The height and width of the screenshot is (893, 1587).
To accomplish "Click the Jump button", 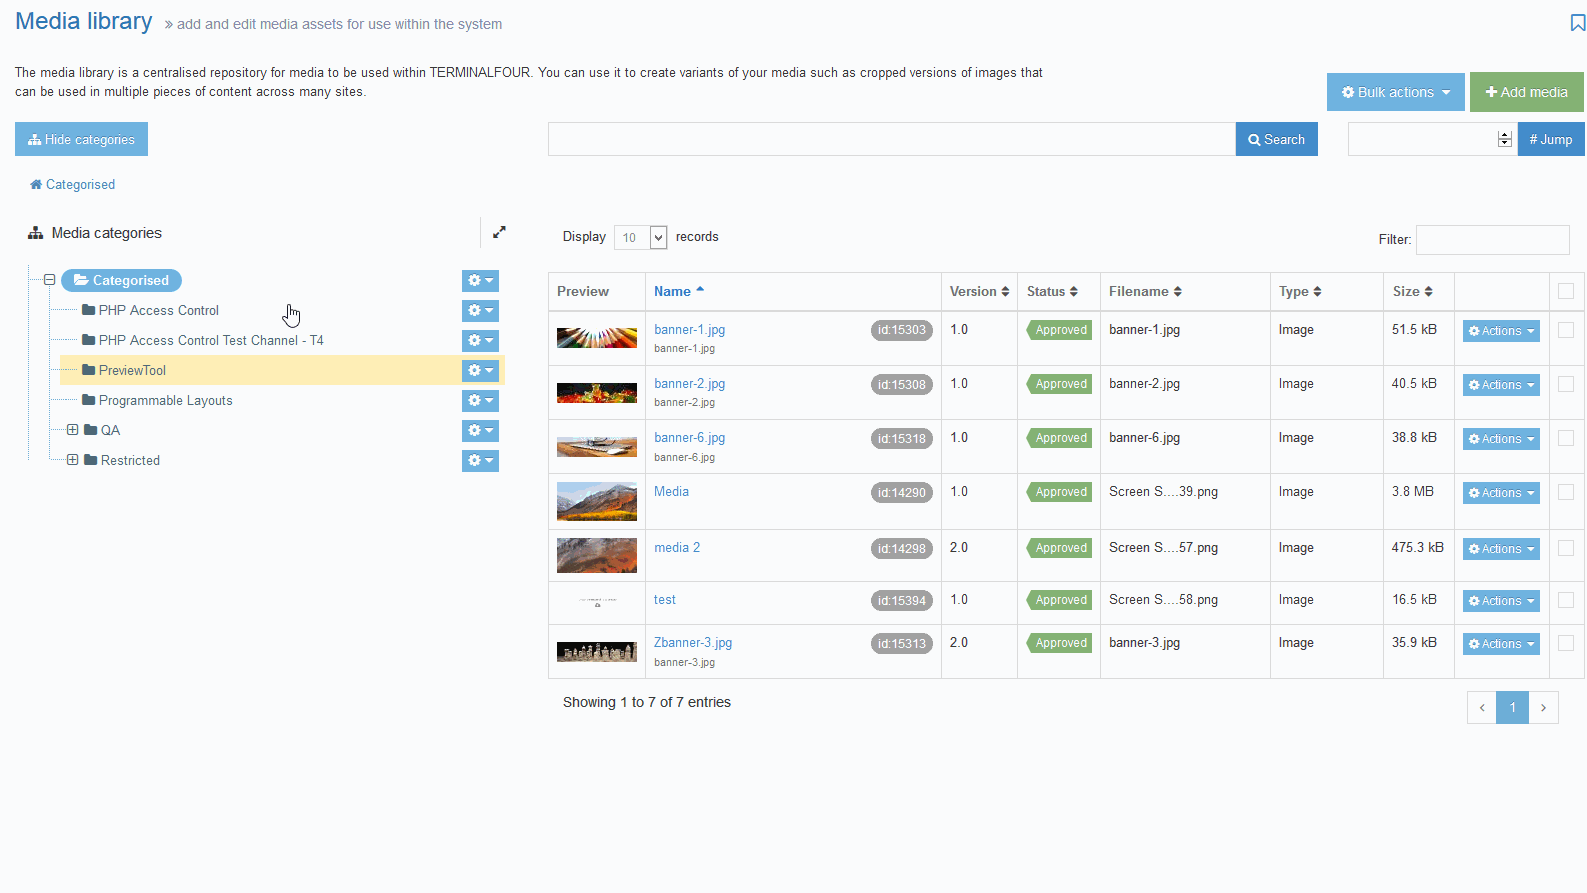I will click(1551, 139).
